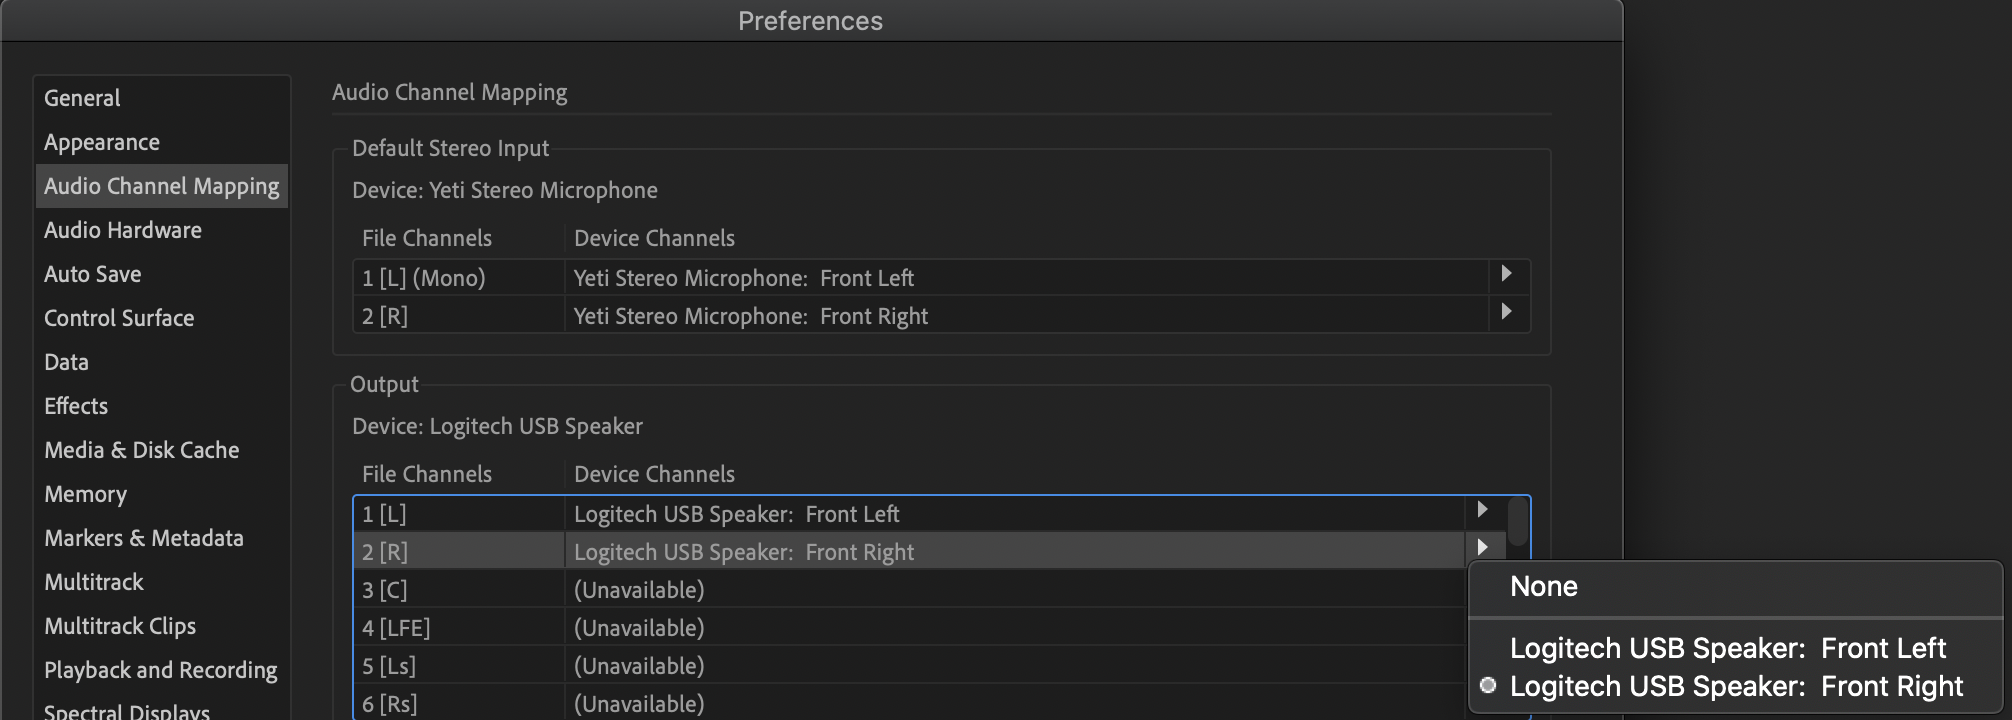The image size is (2012, 720).
Task: Expand input channel 1 [L] (Mono) dropdown arrow
Action: coord(1506,274)
